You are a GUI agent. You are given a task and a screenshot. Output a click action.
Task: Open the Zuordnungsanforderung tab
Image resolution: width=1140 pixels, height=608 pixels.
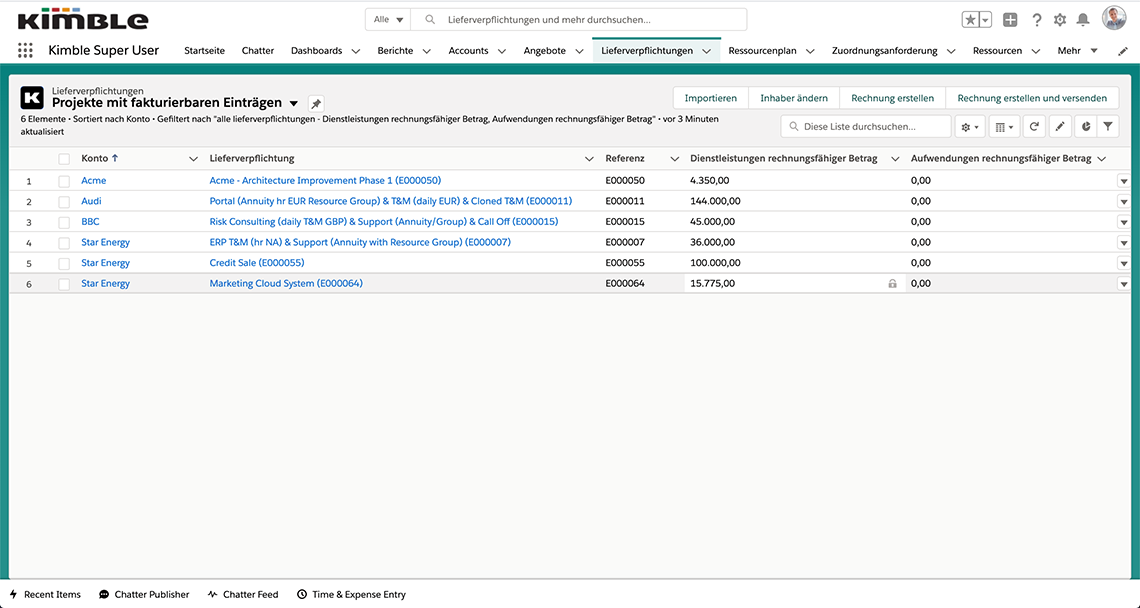tap(884, 51)
